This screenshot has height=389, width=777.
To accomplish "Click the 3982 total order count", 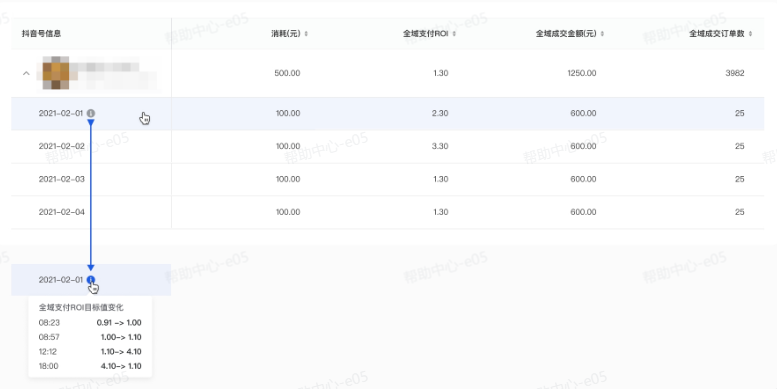I will (x=735, y=73).
